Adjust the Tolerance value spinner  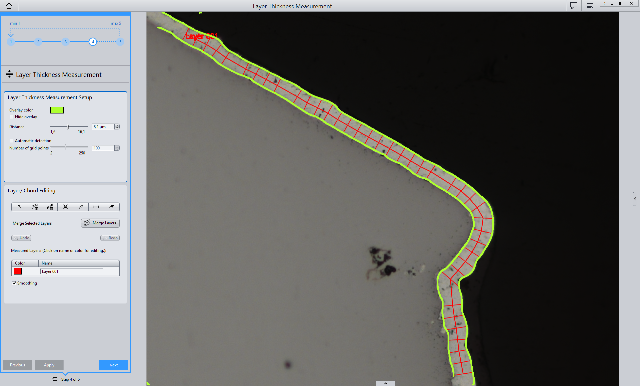click(117, 126)
